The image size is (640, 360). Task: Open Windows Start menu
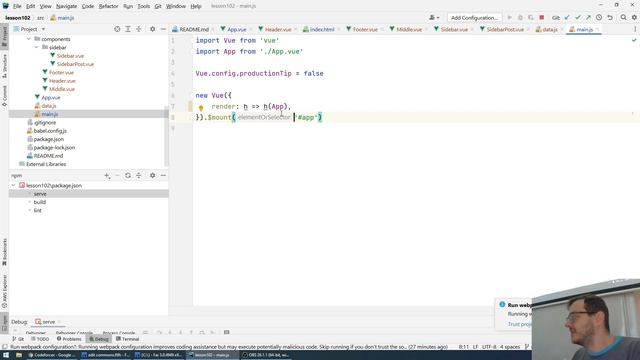6,355
